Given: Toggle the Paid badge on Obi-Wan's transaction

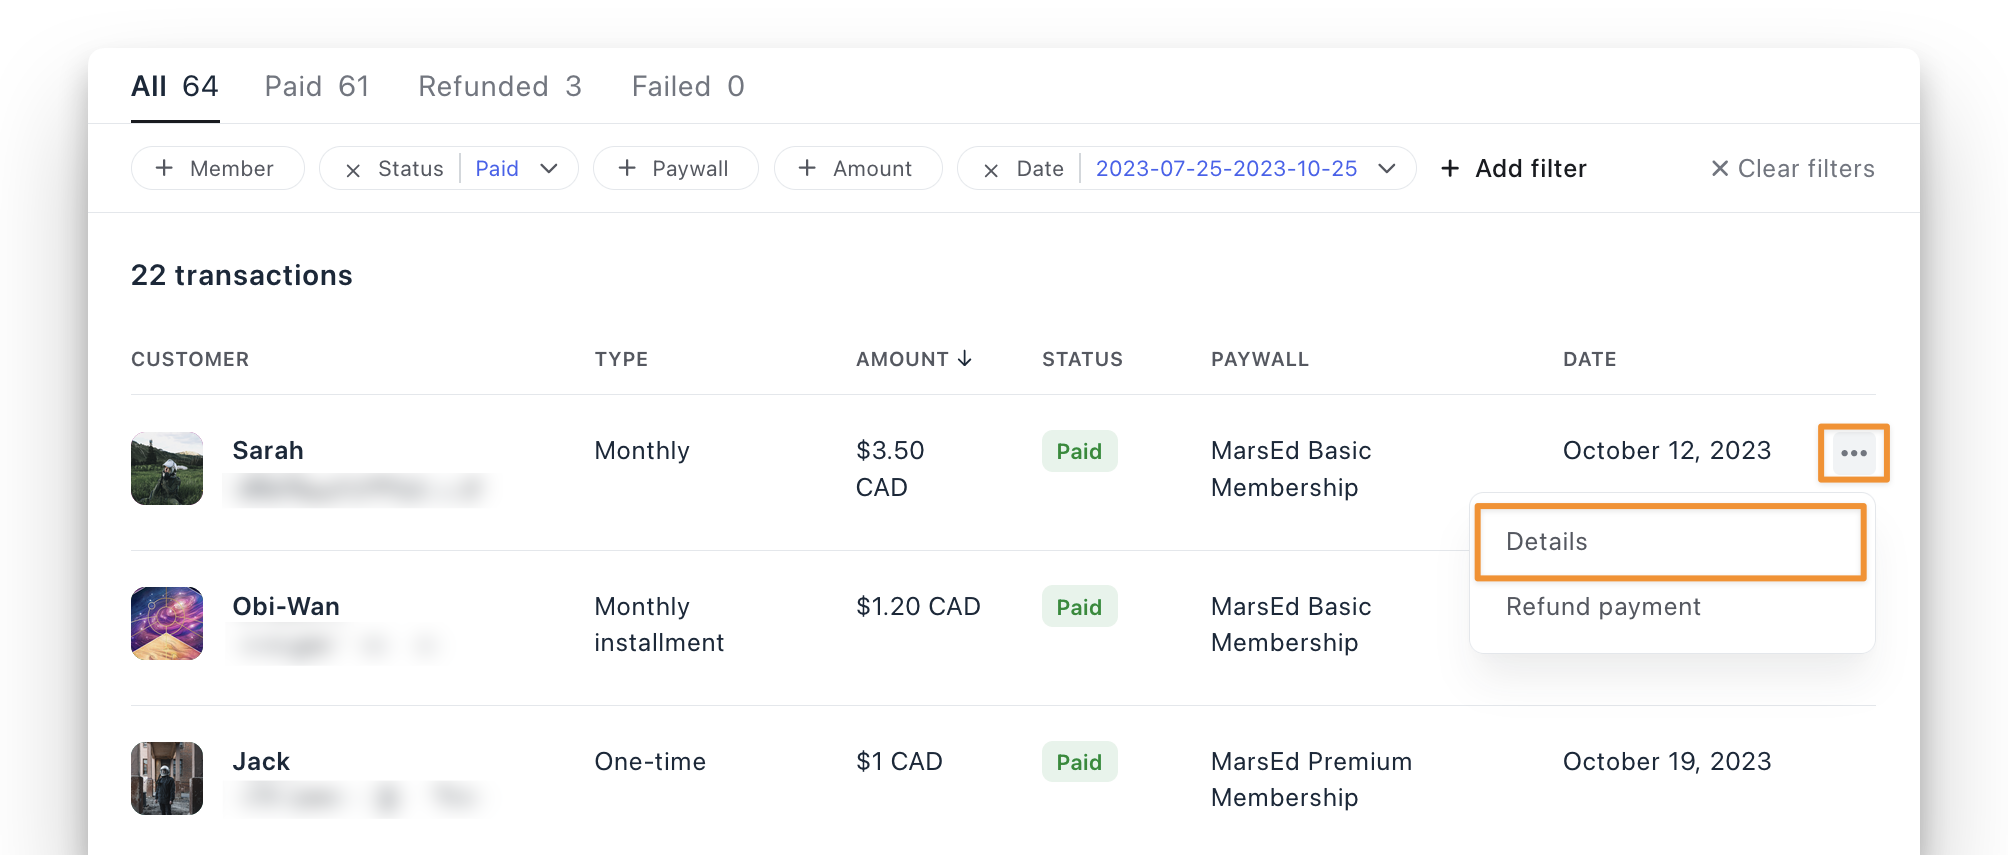Looking at the screenshot, I should 1079,606.
